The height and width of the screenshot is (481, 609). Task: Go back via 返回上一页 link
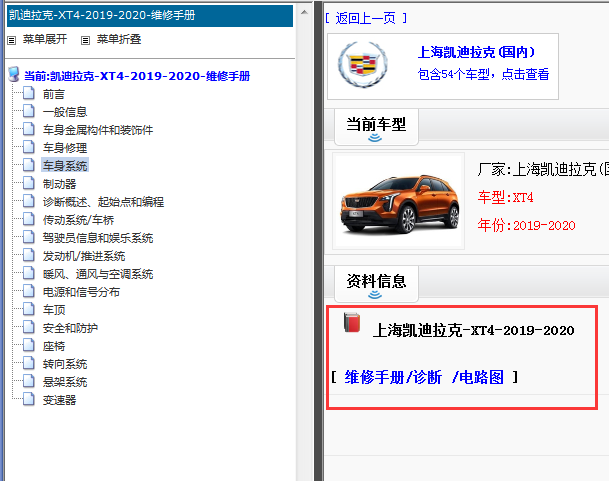click(x=366, y=18)
